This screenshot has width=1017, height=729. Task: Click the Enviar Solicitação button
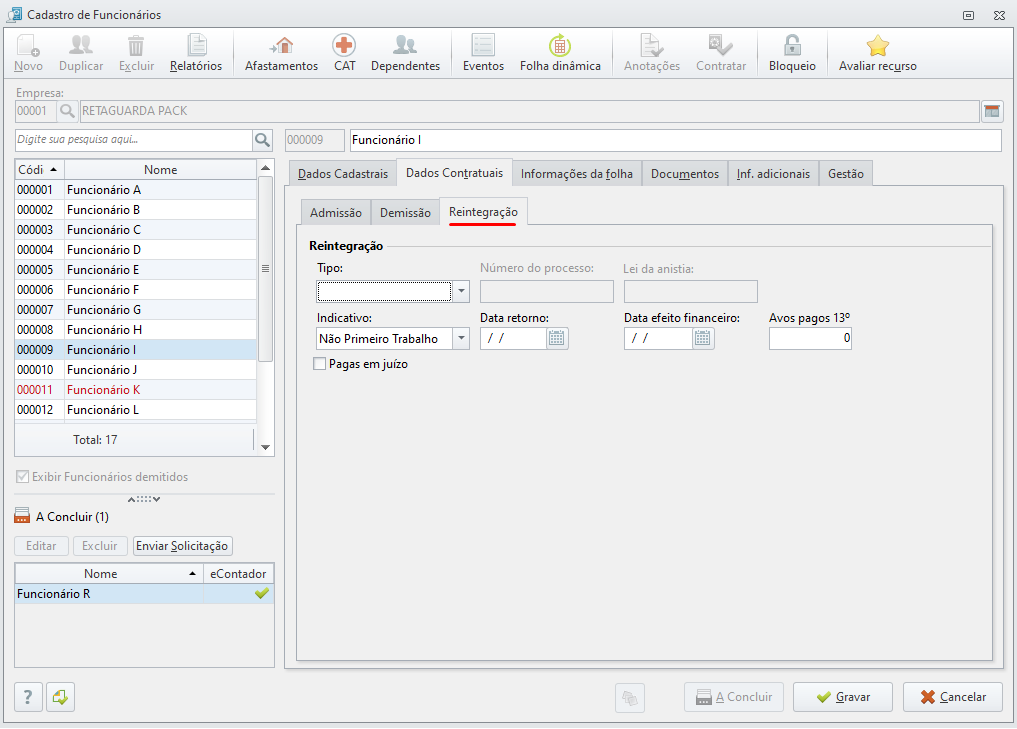182,546
